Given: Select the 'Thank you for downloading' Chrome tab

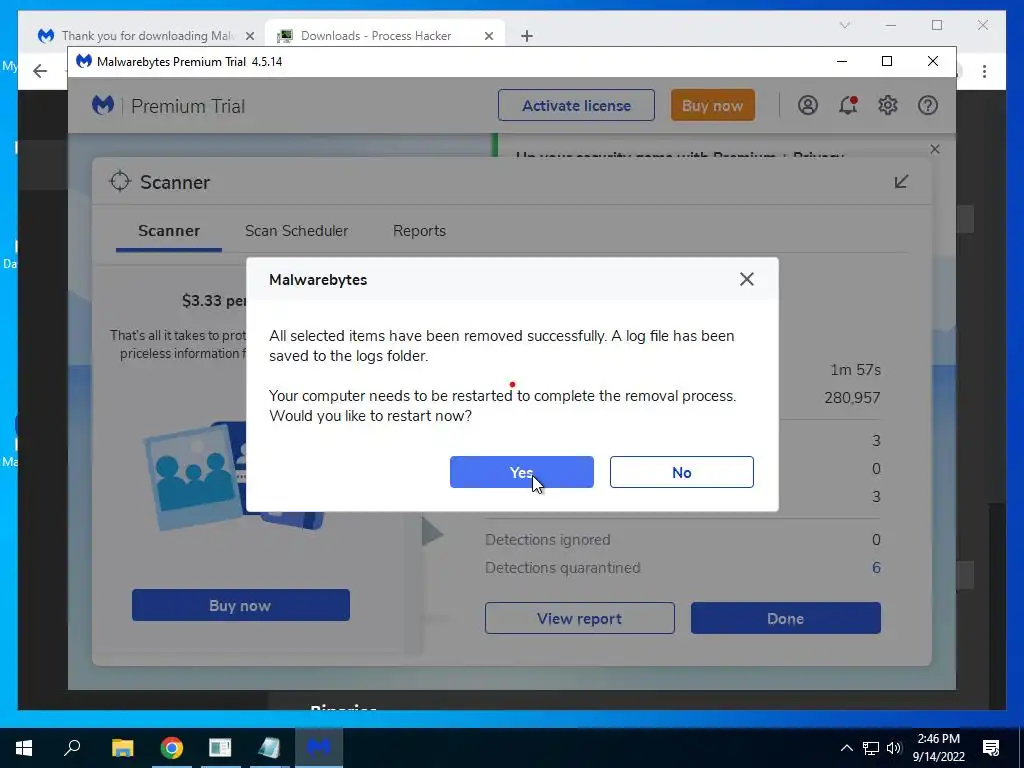Looking at the screenshot, I should pyautogui.click(x=146, y=35).
